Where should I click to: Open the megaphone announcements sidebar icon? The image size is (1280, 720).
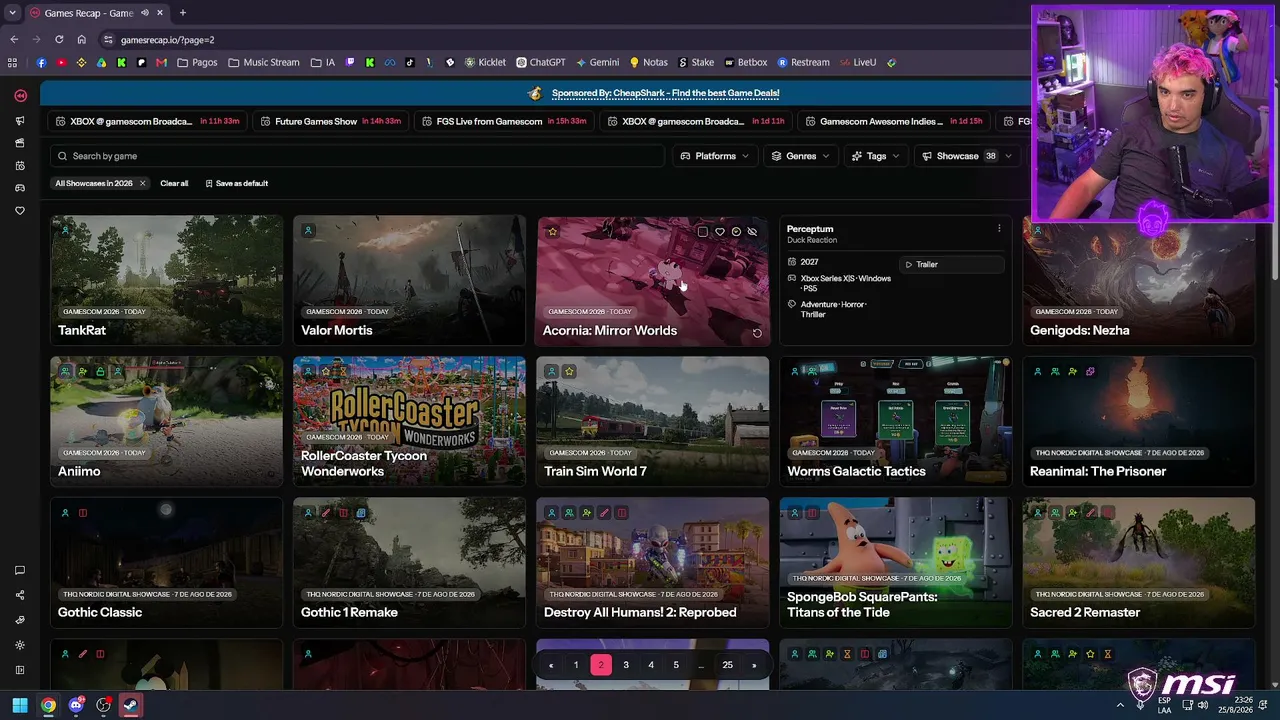coord(20,121)
